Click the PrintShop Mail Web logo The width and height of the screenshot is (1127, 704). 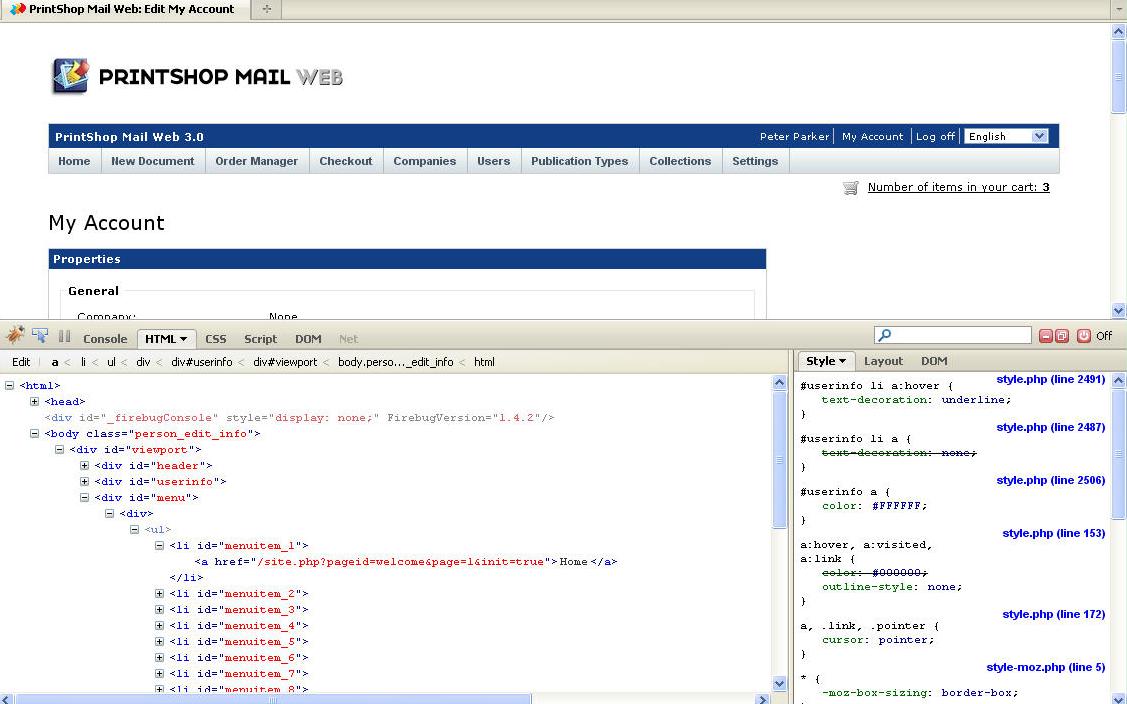197,76
